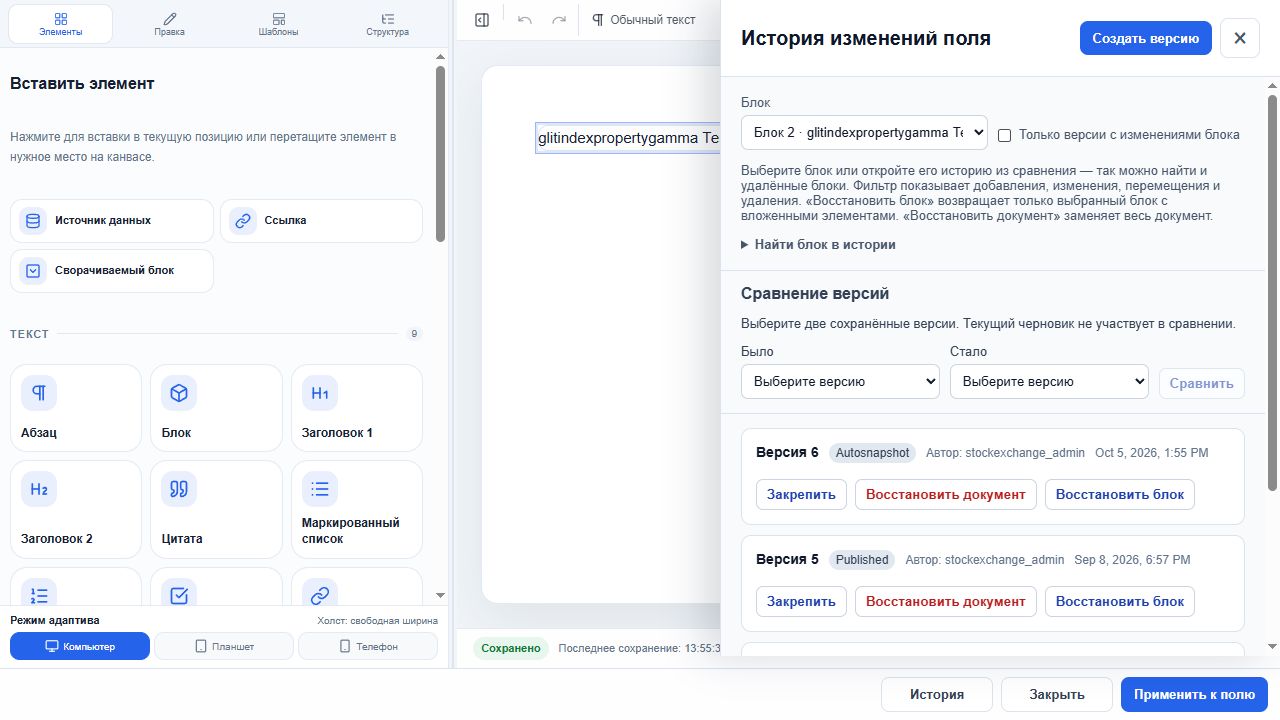Insert the Источник данных element
This screenshot has height=720, width=1280.
click(112, 221)
